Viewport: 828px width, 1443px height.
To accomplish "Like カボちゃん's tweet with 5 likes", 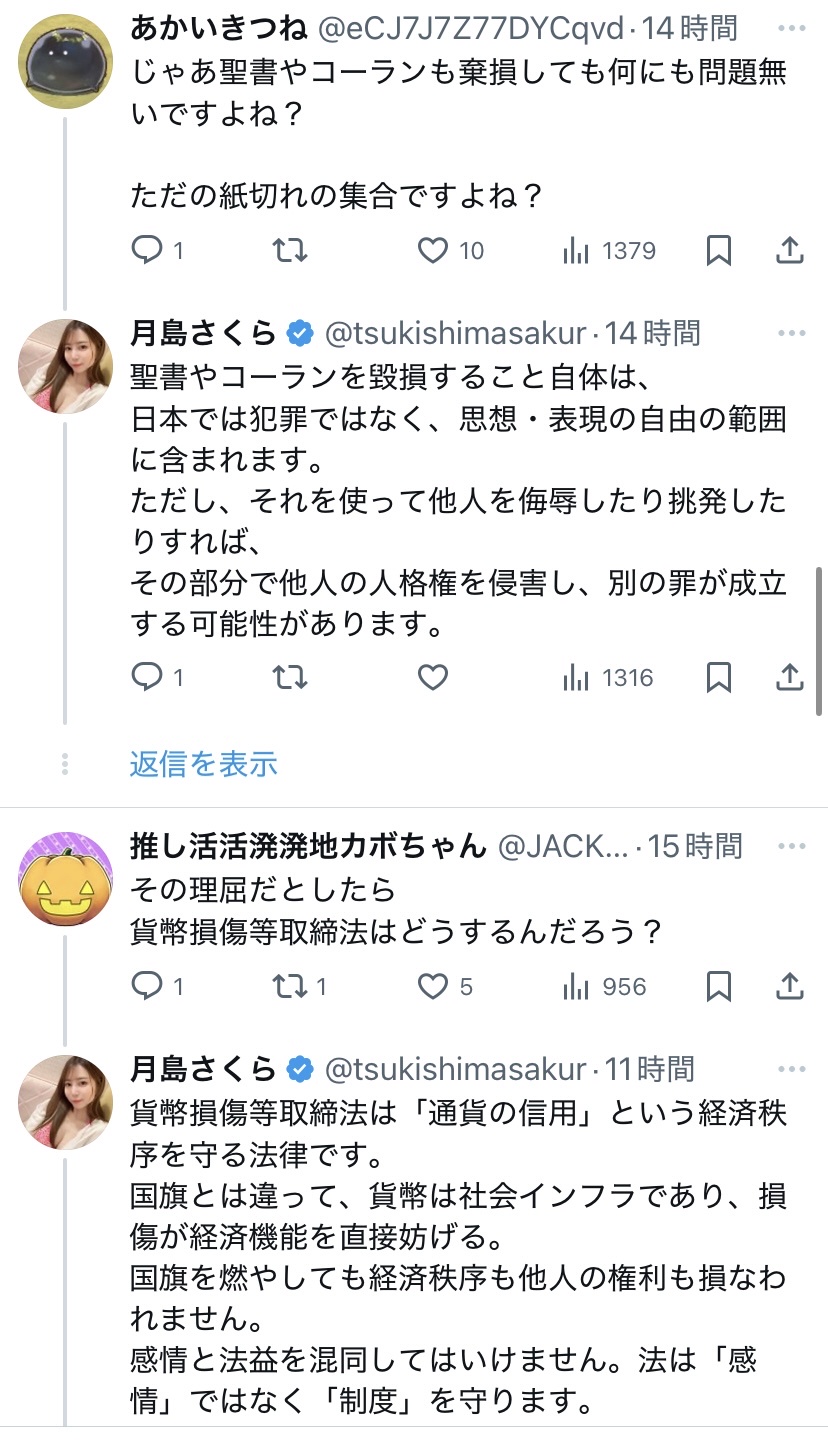I will [x=433, y=987].
